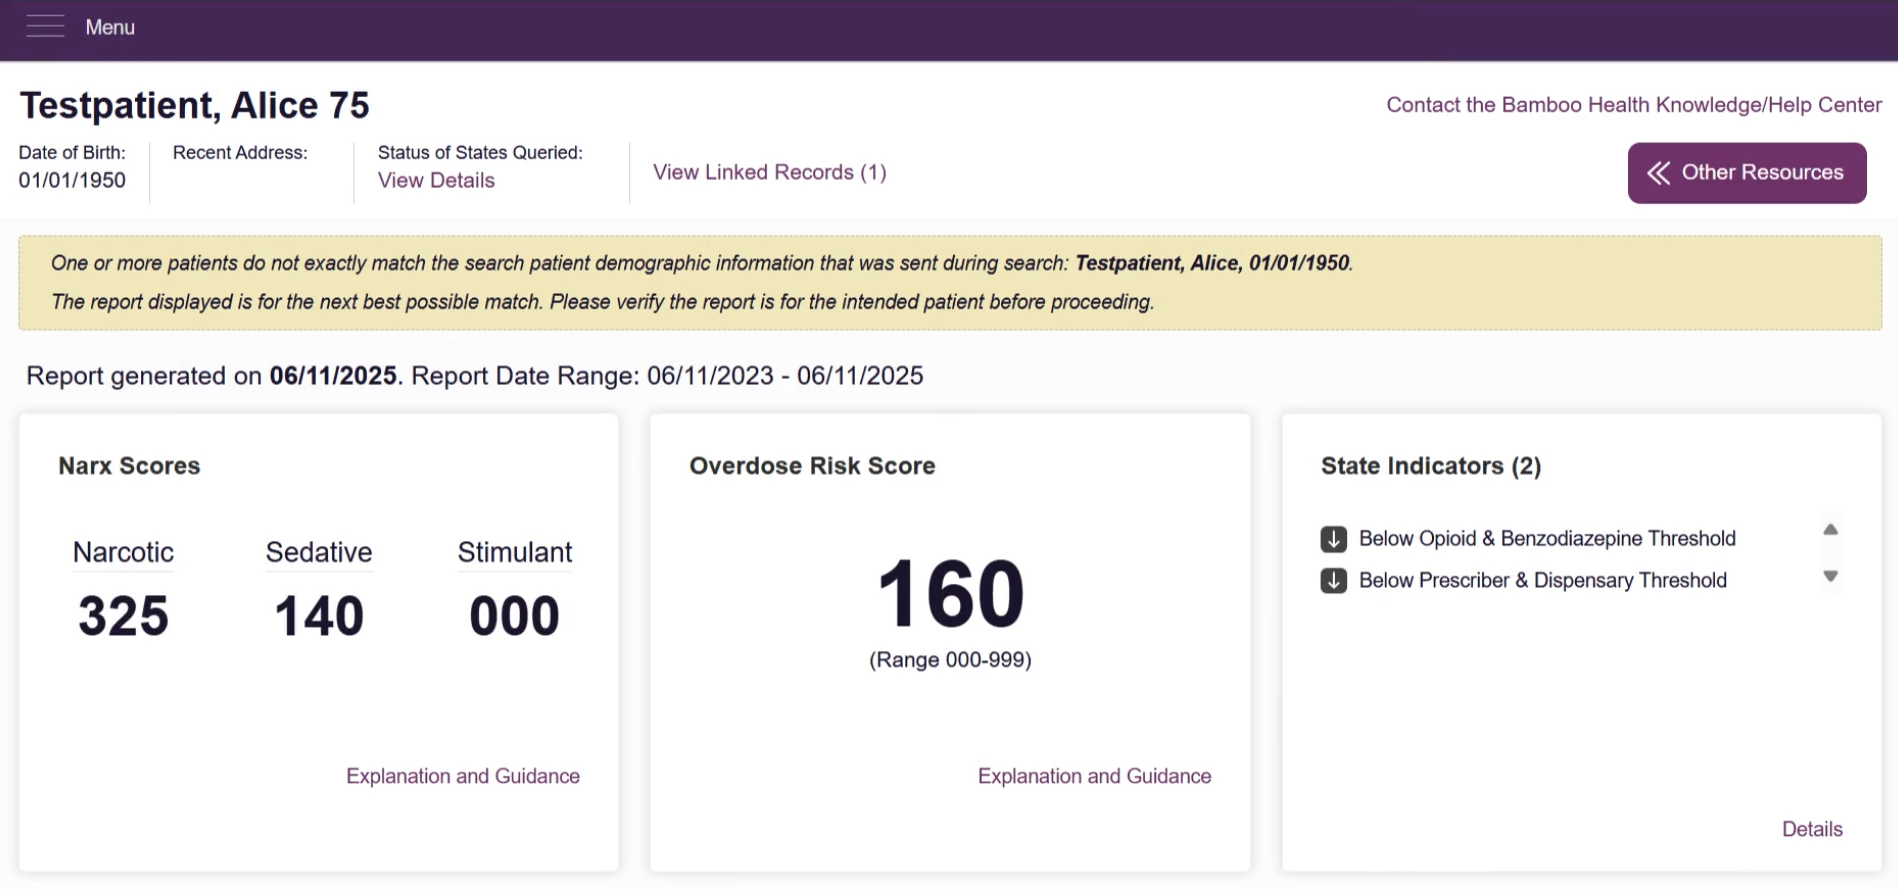Open State Indicators Details link

1812,829
